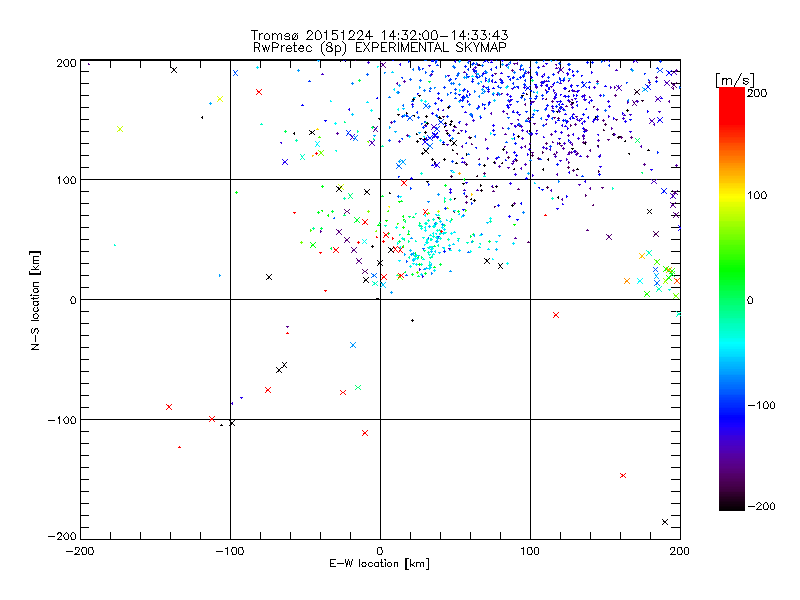
Task: Click the color bar's "200" label
Action: (x=757, y=93)
